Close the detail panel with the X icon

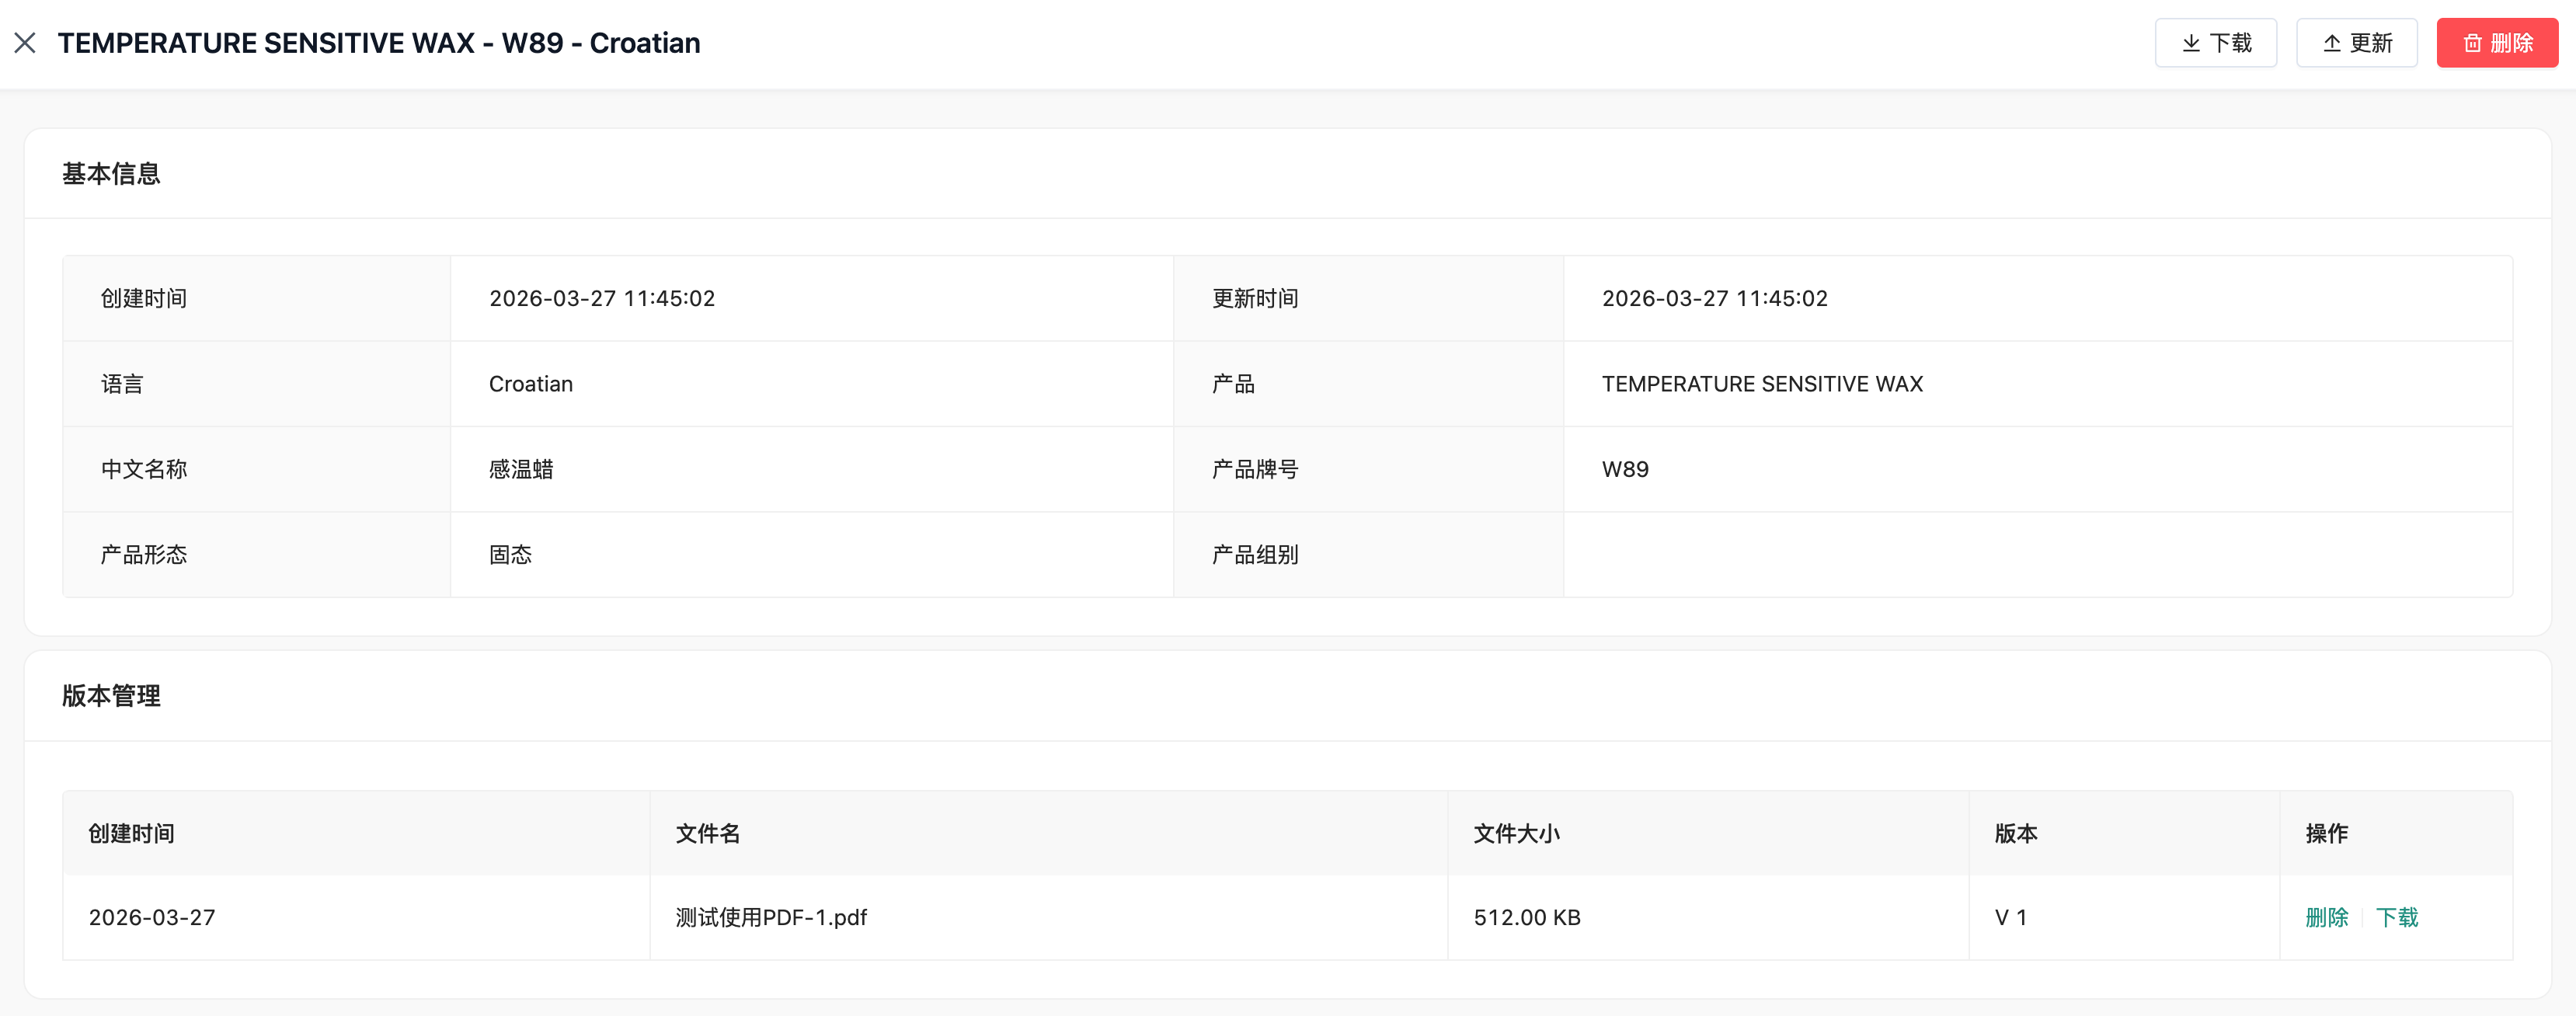[x=25, y=43]
